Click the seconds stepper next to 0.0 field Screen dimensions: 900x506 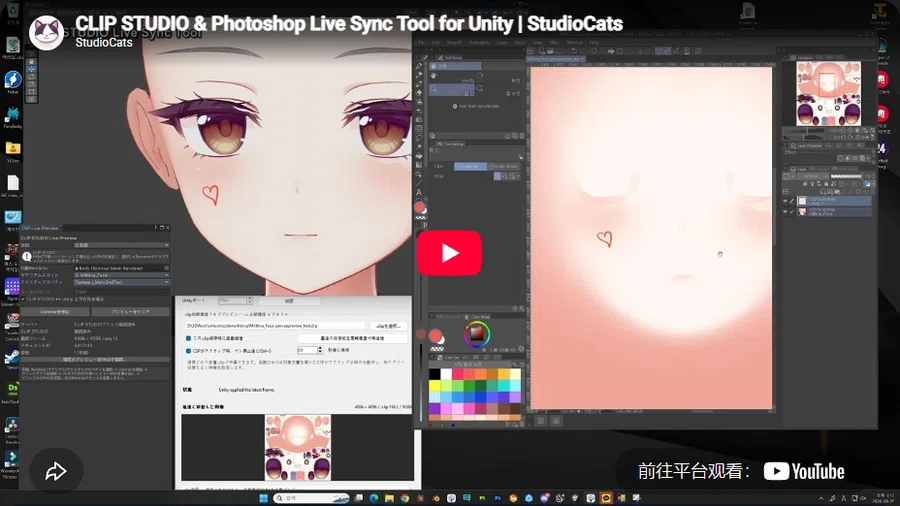pos(320,350)
